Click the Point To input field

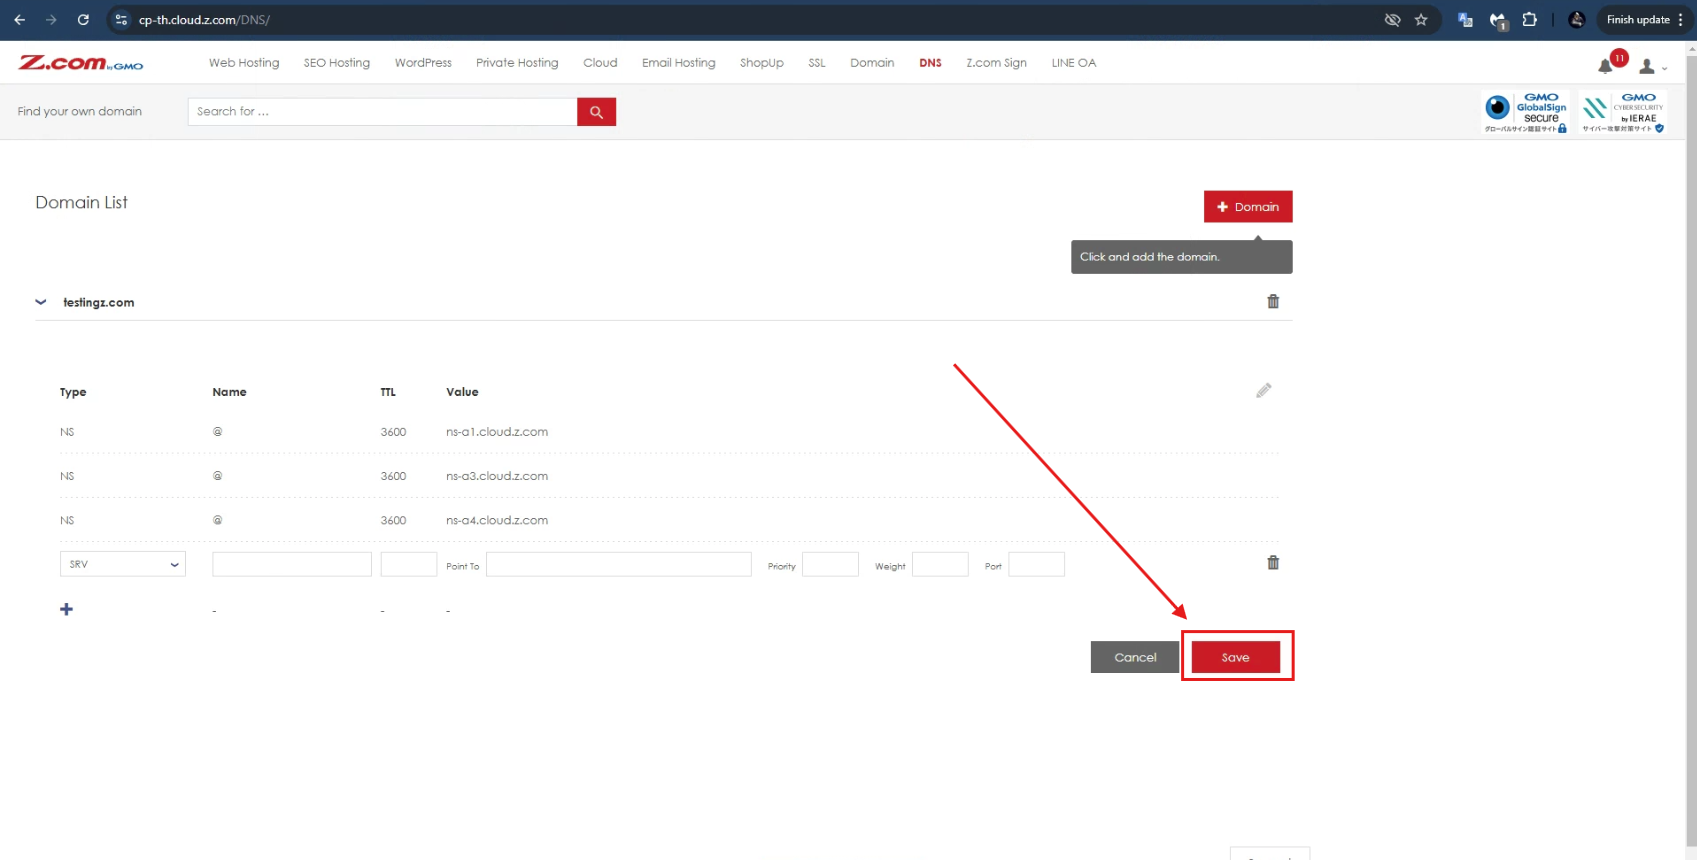click(619, 564)
